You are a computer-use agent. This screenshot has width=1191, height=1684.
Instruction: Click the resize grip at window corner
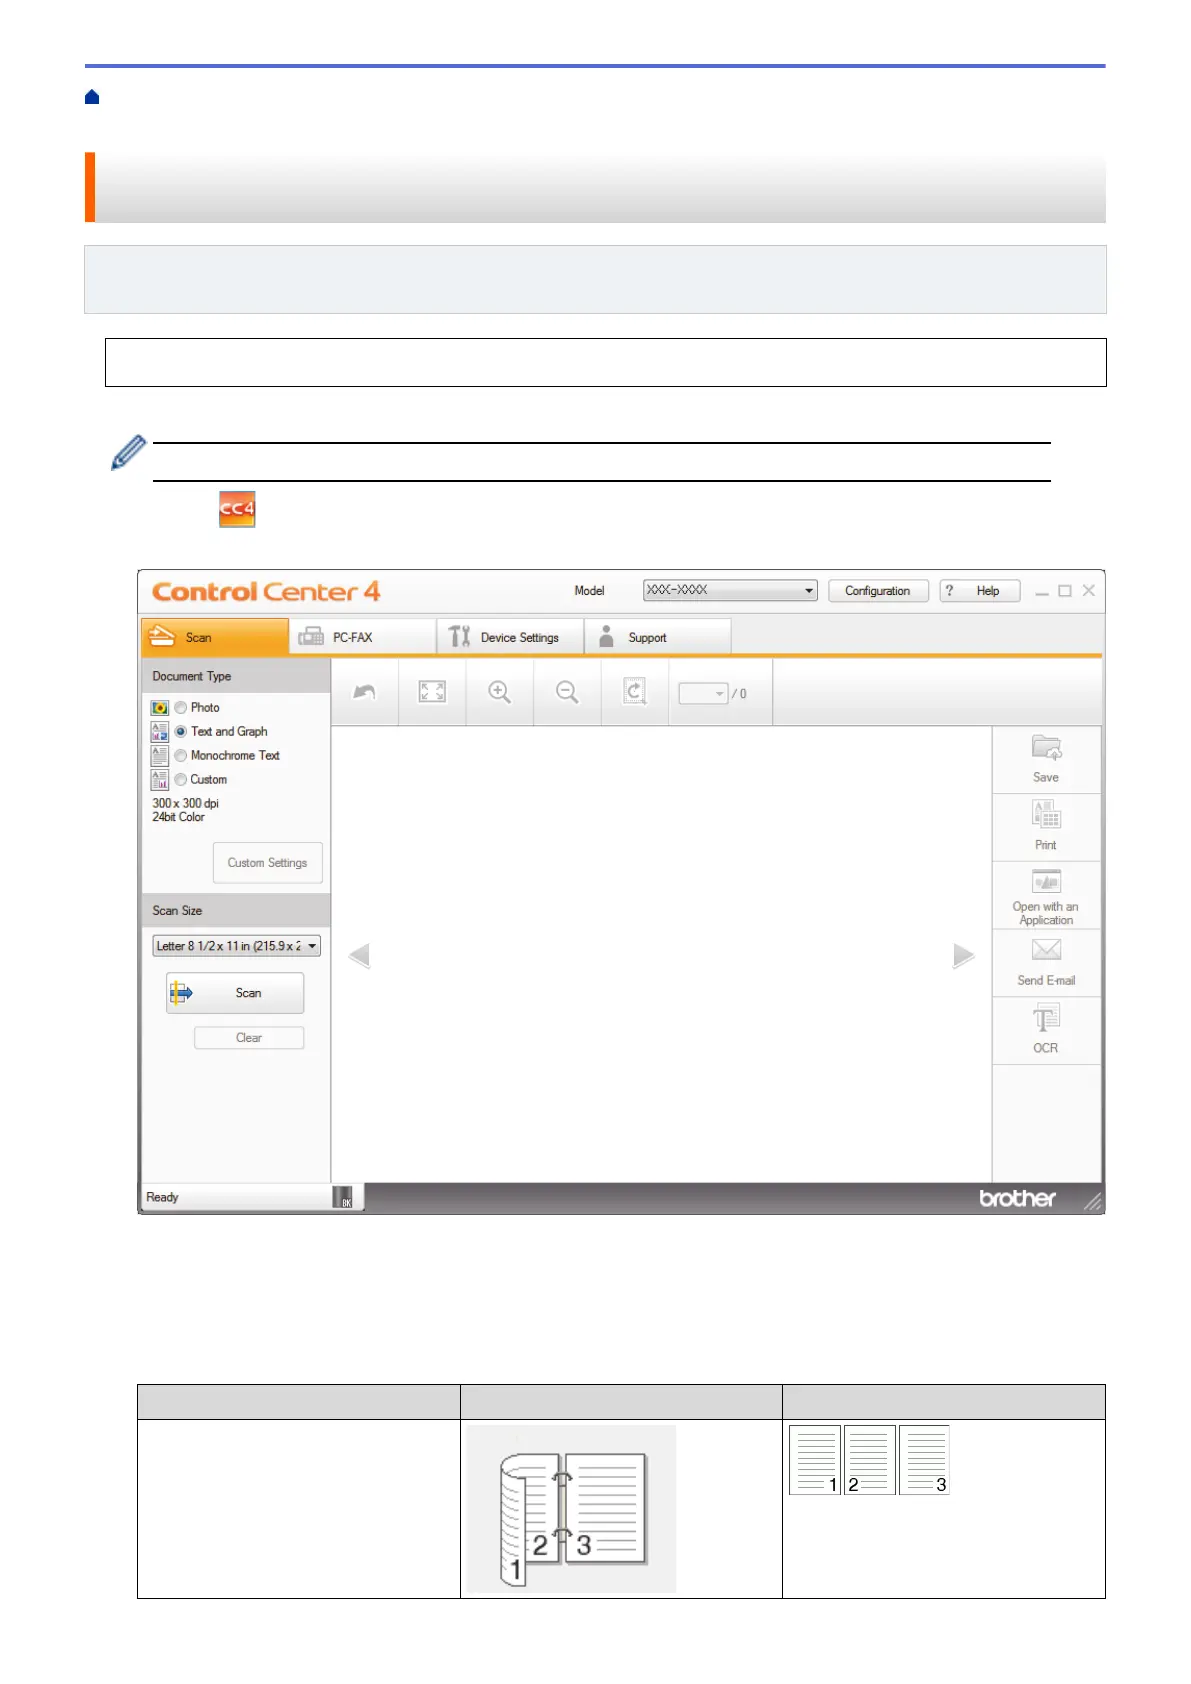[x=1093, y=1201]
